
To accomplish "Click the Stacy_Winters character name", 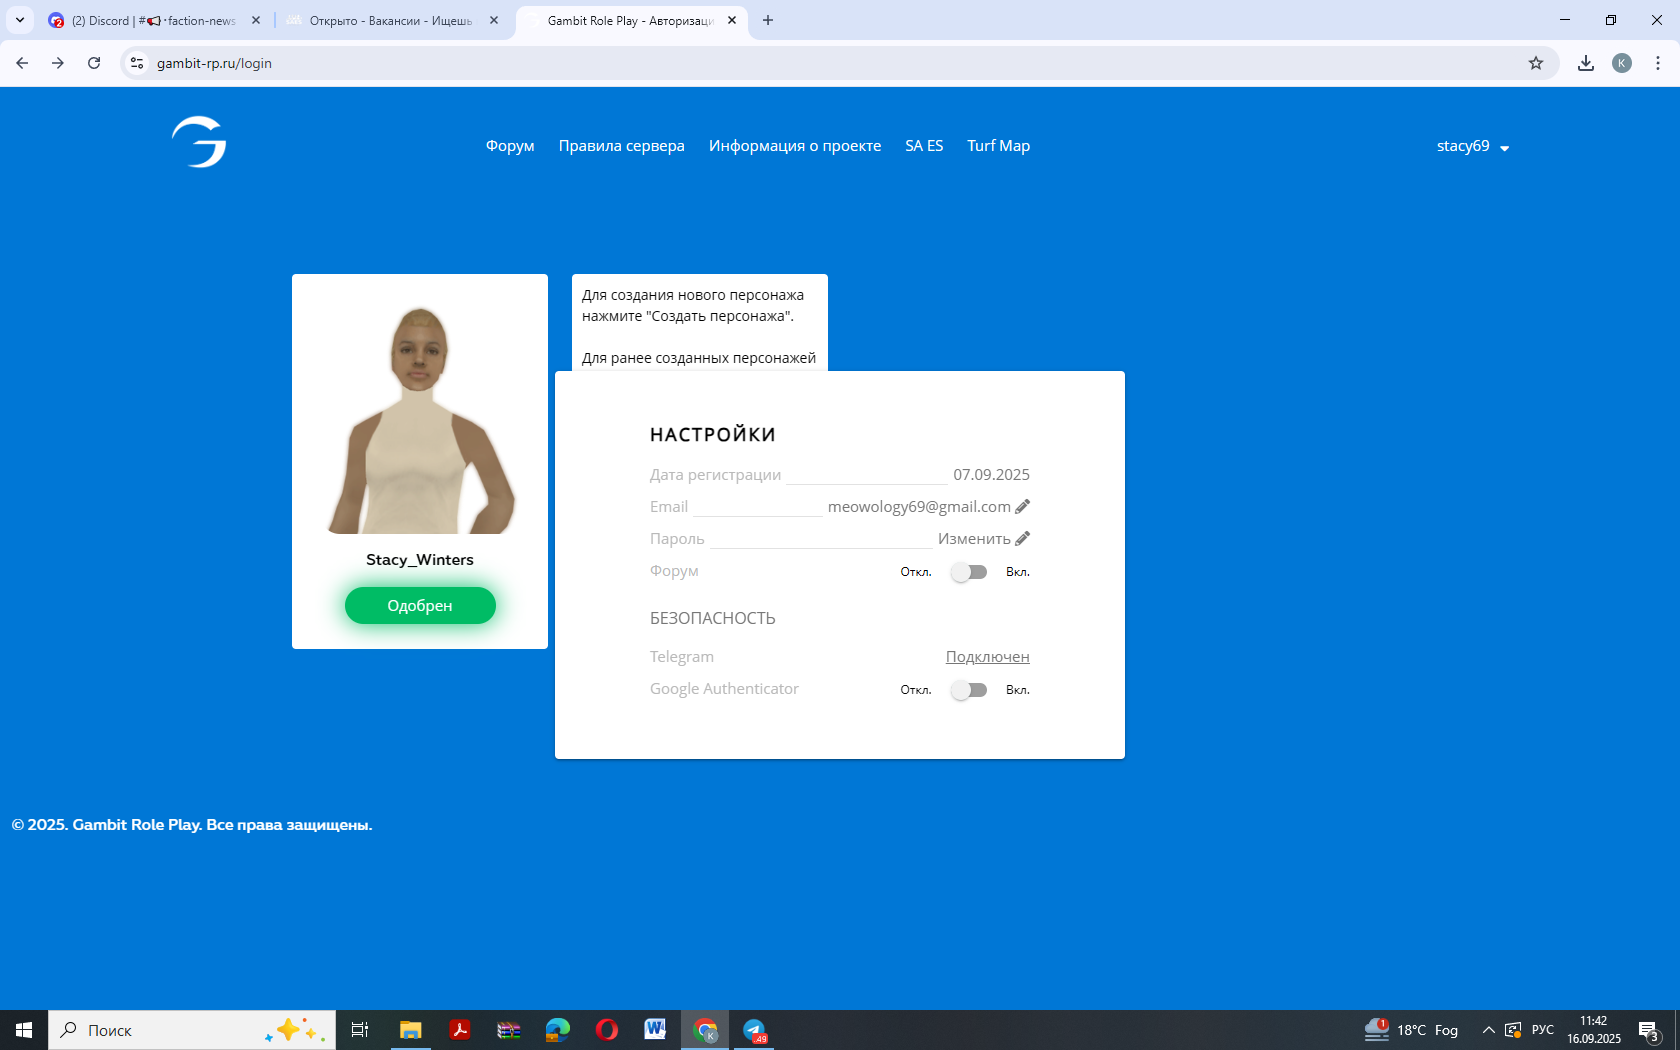I will (x=420, y=560).
